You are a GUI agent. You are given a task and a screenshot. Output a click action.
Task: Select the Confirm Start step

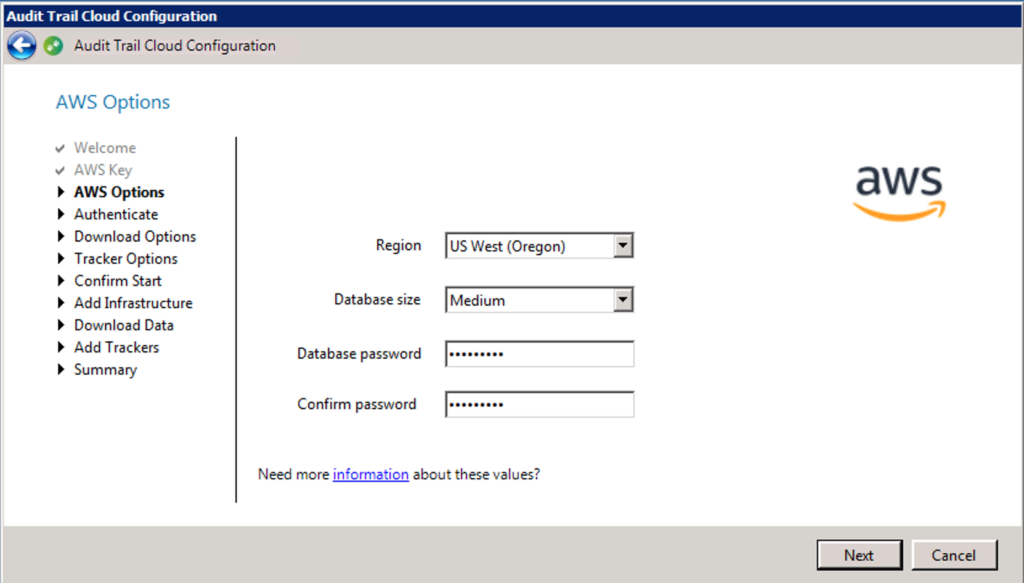[x=118, y=281]
